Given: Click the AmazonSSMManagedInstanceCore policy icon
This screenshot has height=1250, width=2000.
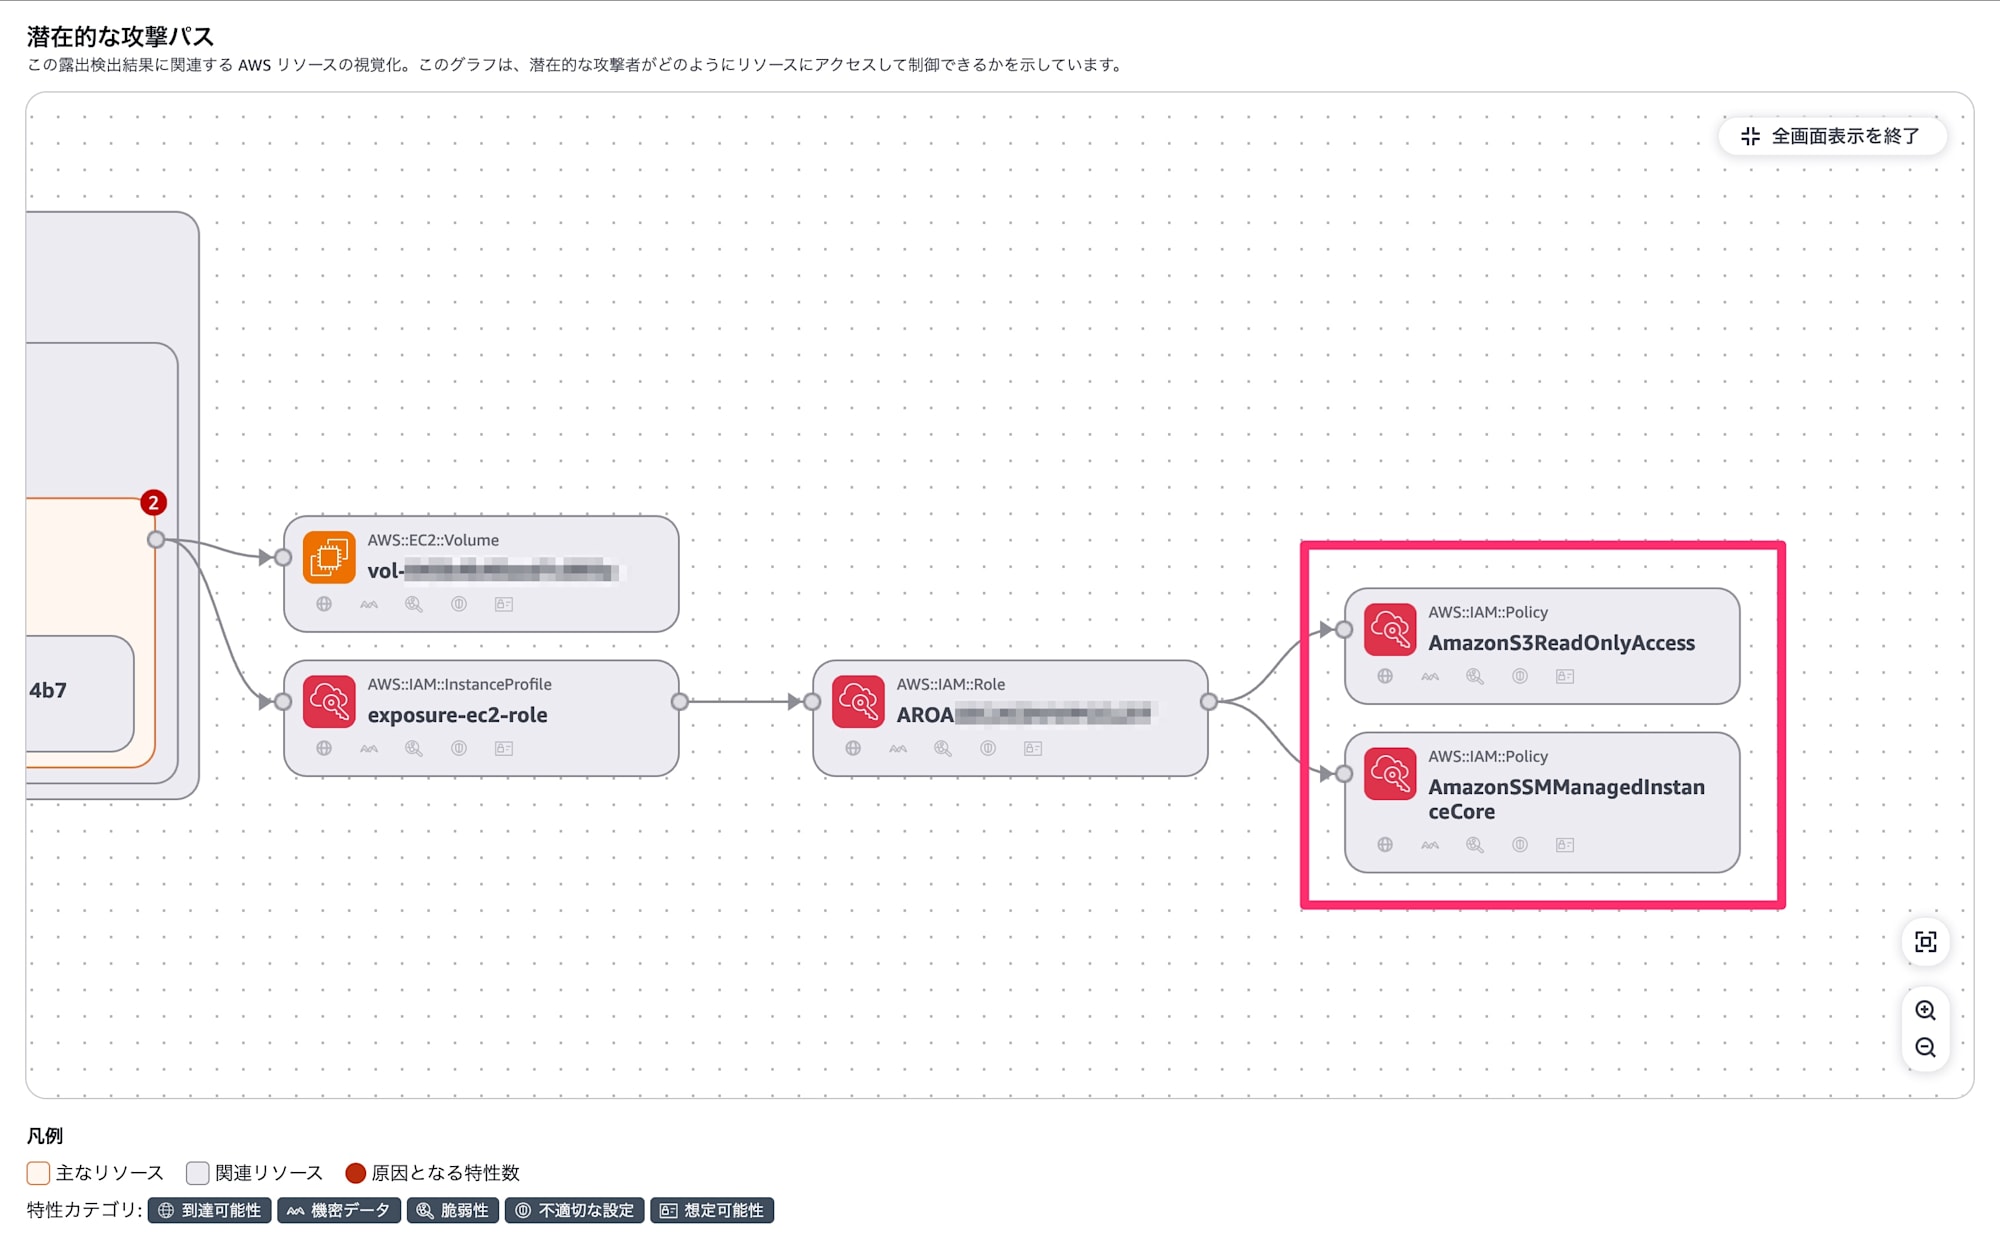Looking at the screenshot, I should (x=1390, y=773).
